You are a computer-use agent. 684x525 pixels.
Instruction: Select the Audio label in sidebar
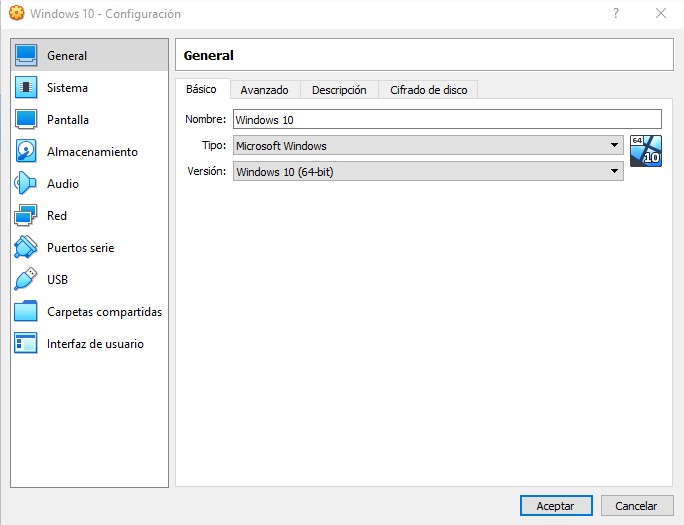(63, 184)
